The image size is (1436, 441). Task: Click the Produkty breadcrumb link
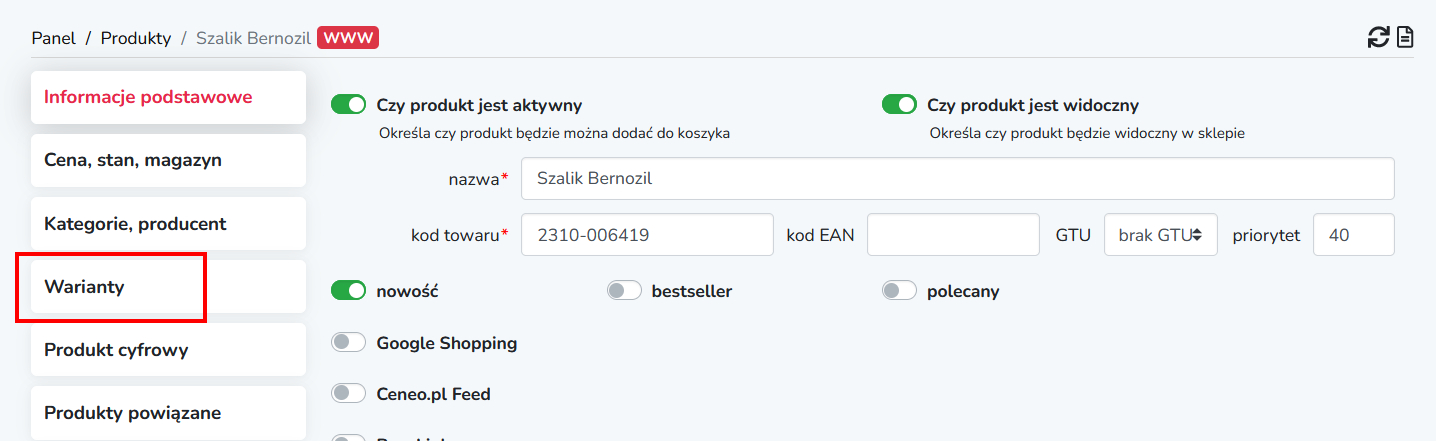[x=136, y=38]
